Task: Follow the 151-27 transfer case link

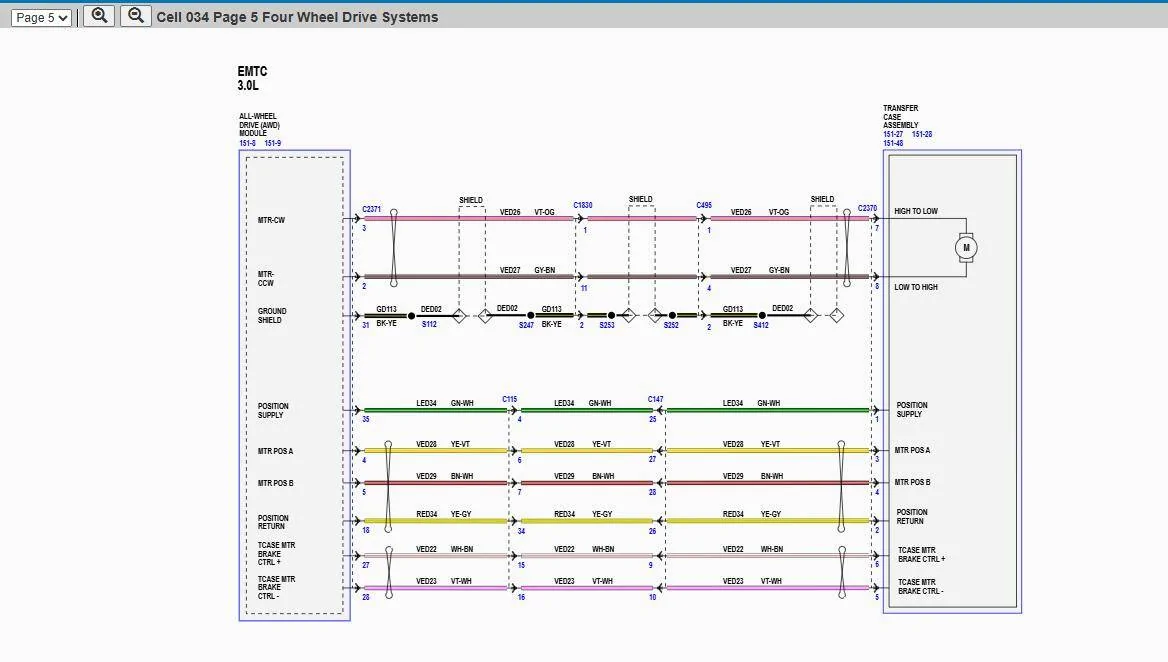Action: click(893, 134)
